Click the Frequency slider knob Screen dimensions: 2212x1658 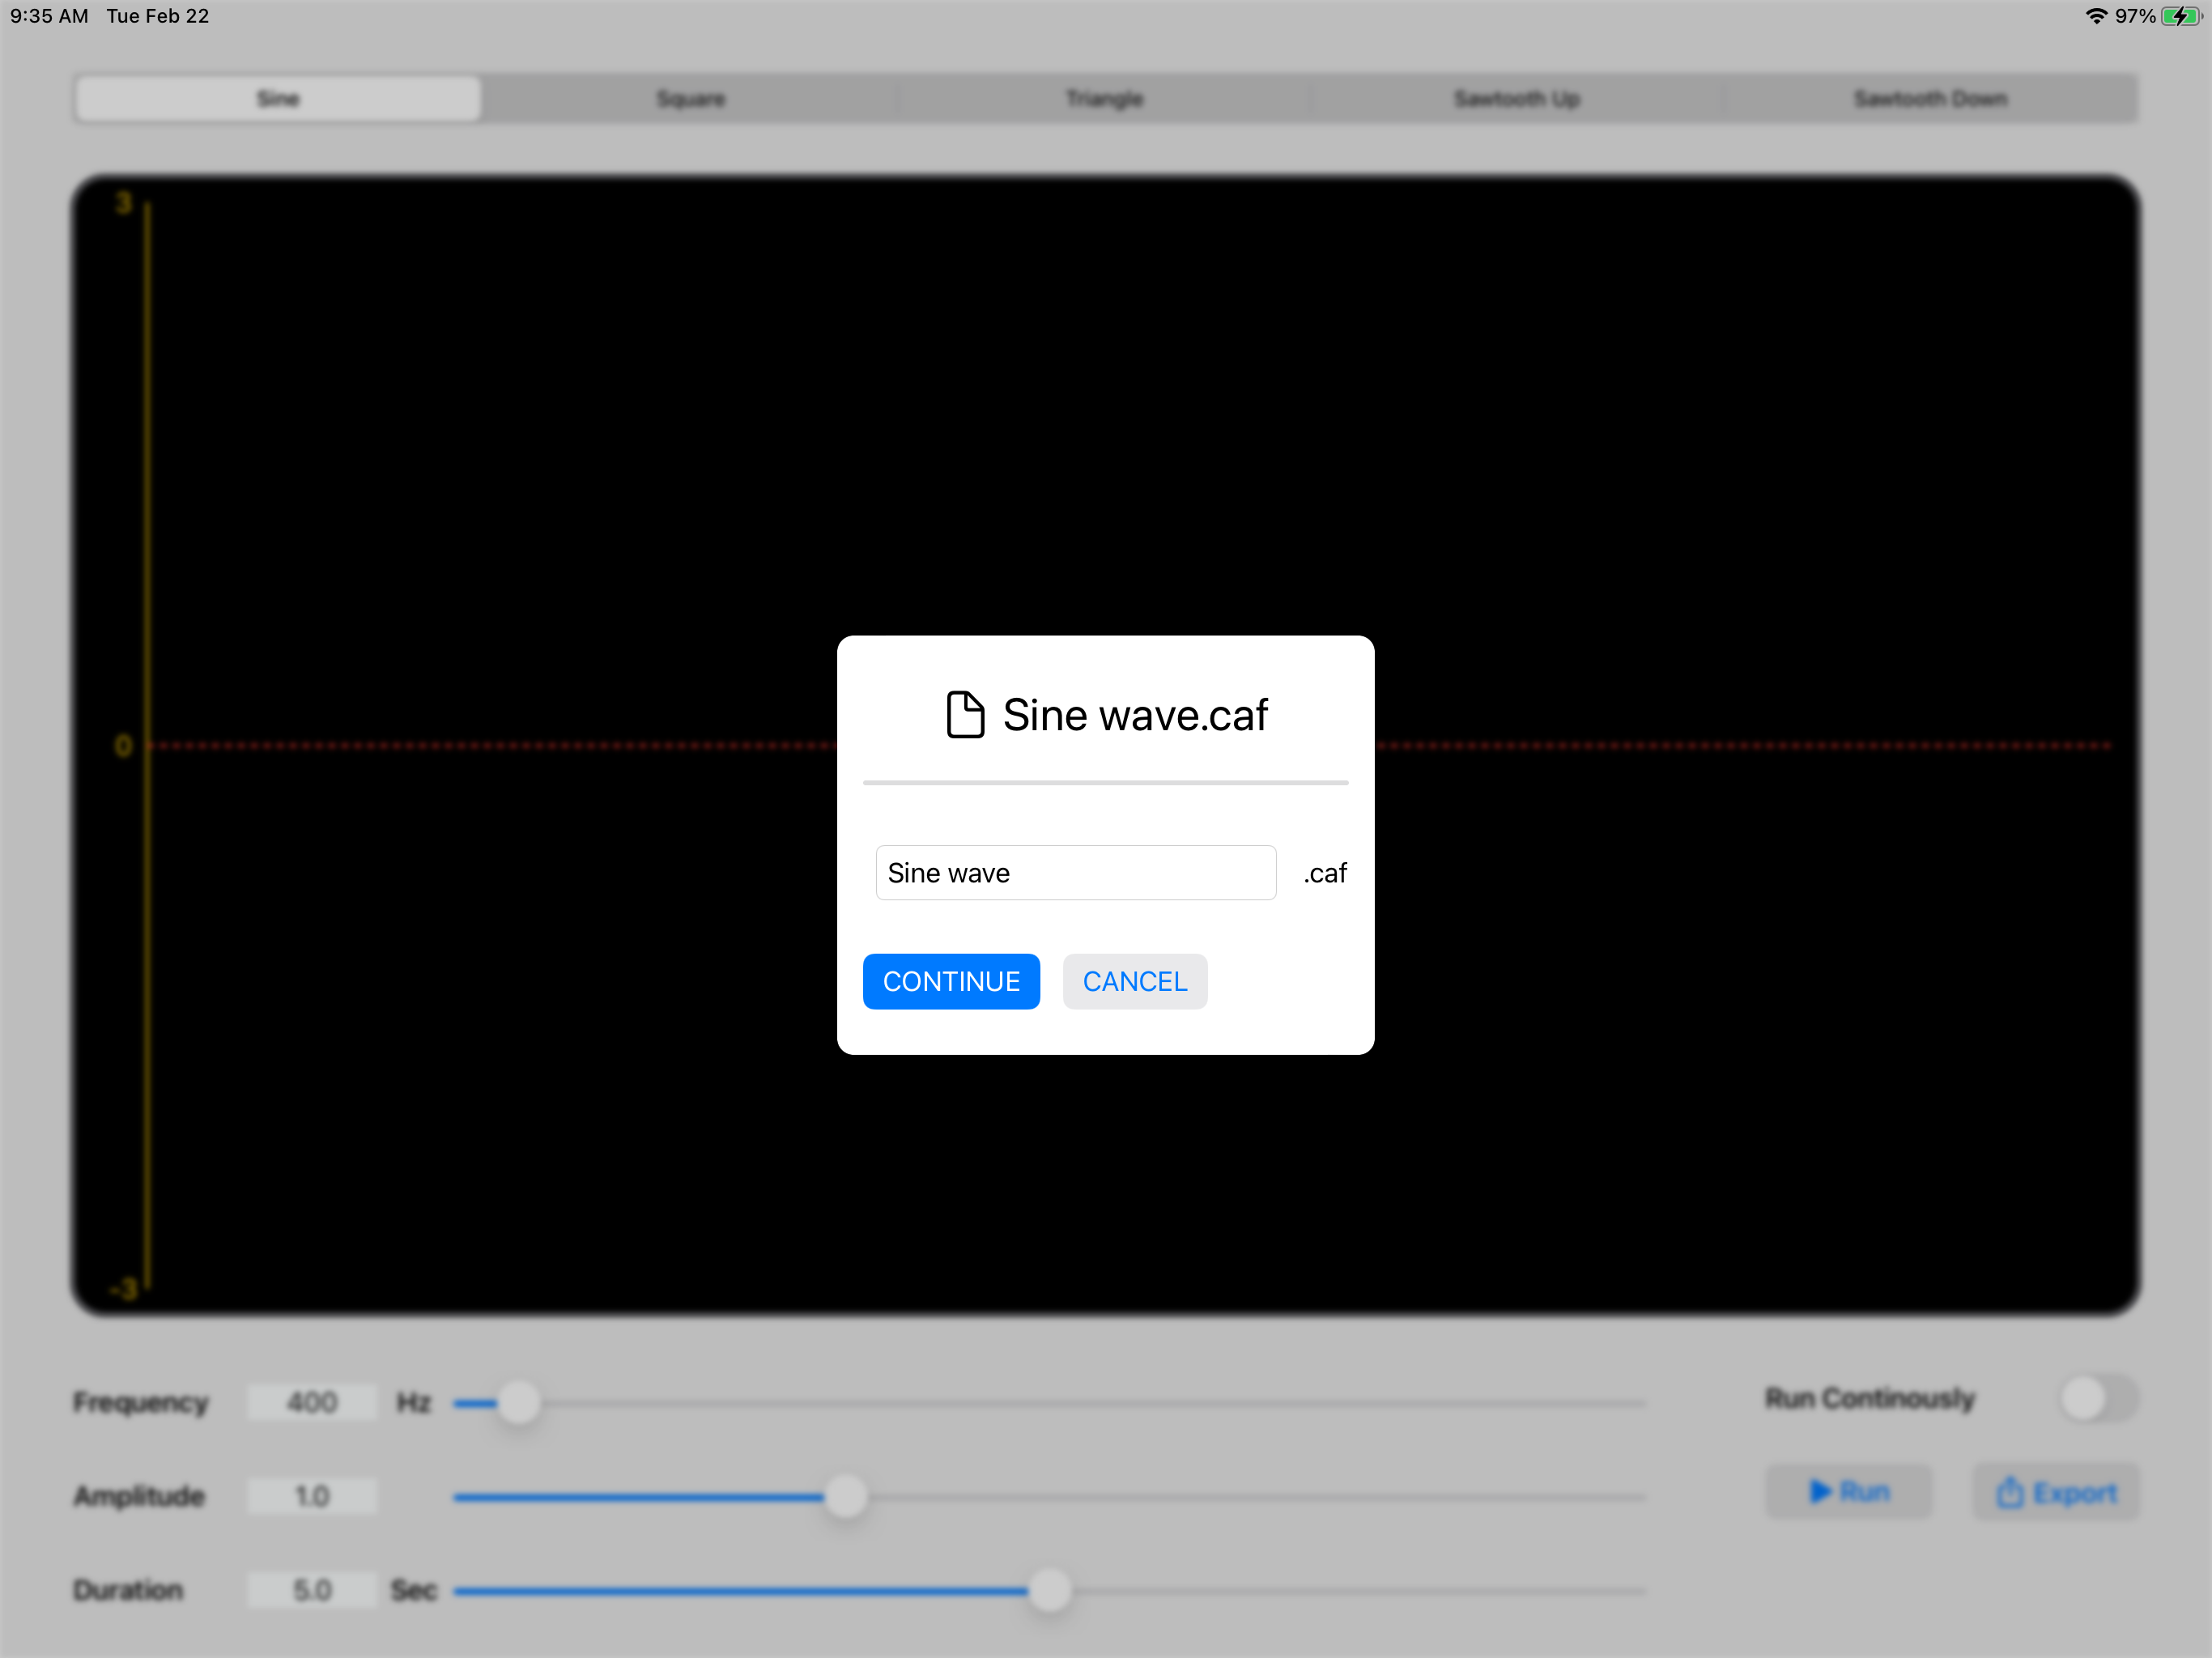pos(519,1403)
